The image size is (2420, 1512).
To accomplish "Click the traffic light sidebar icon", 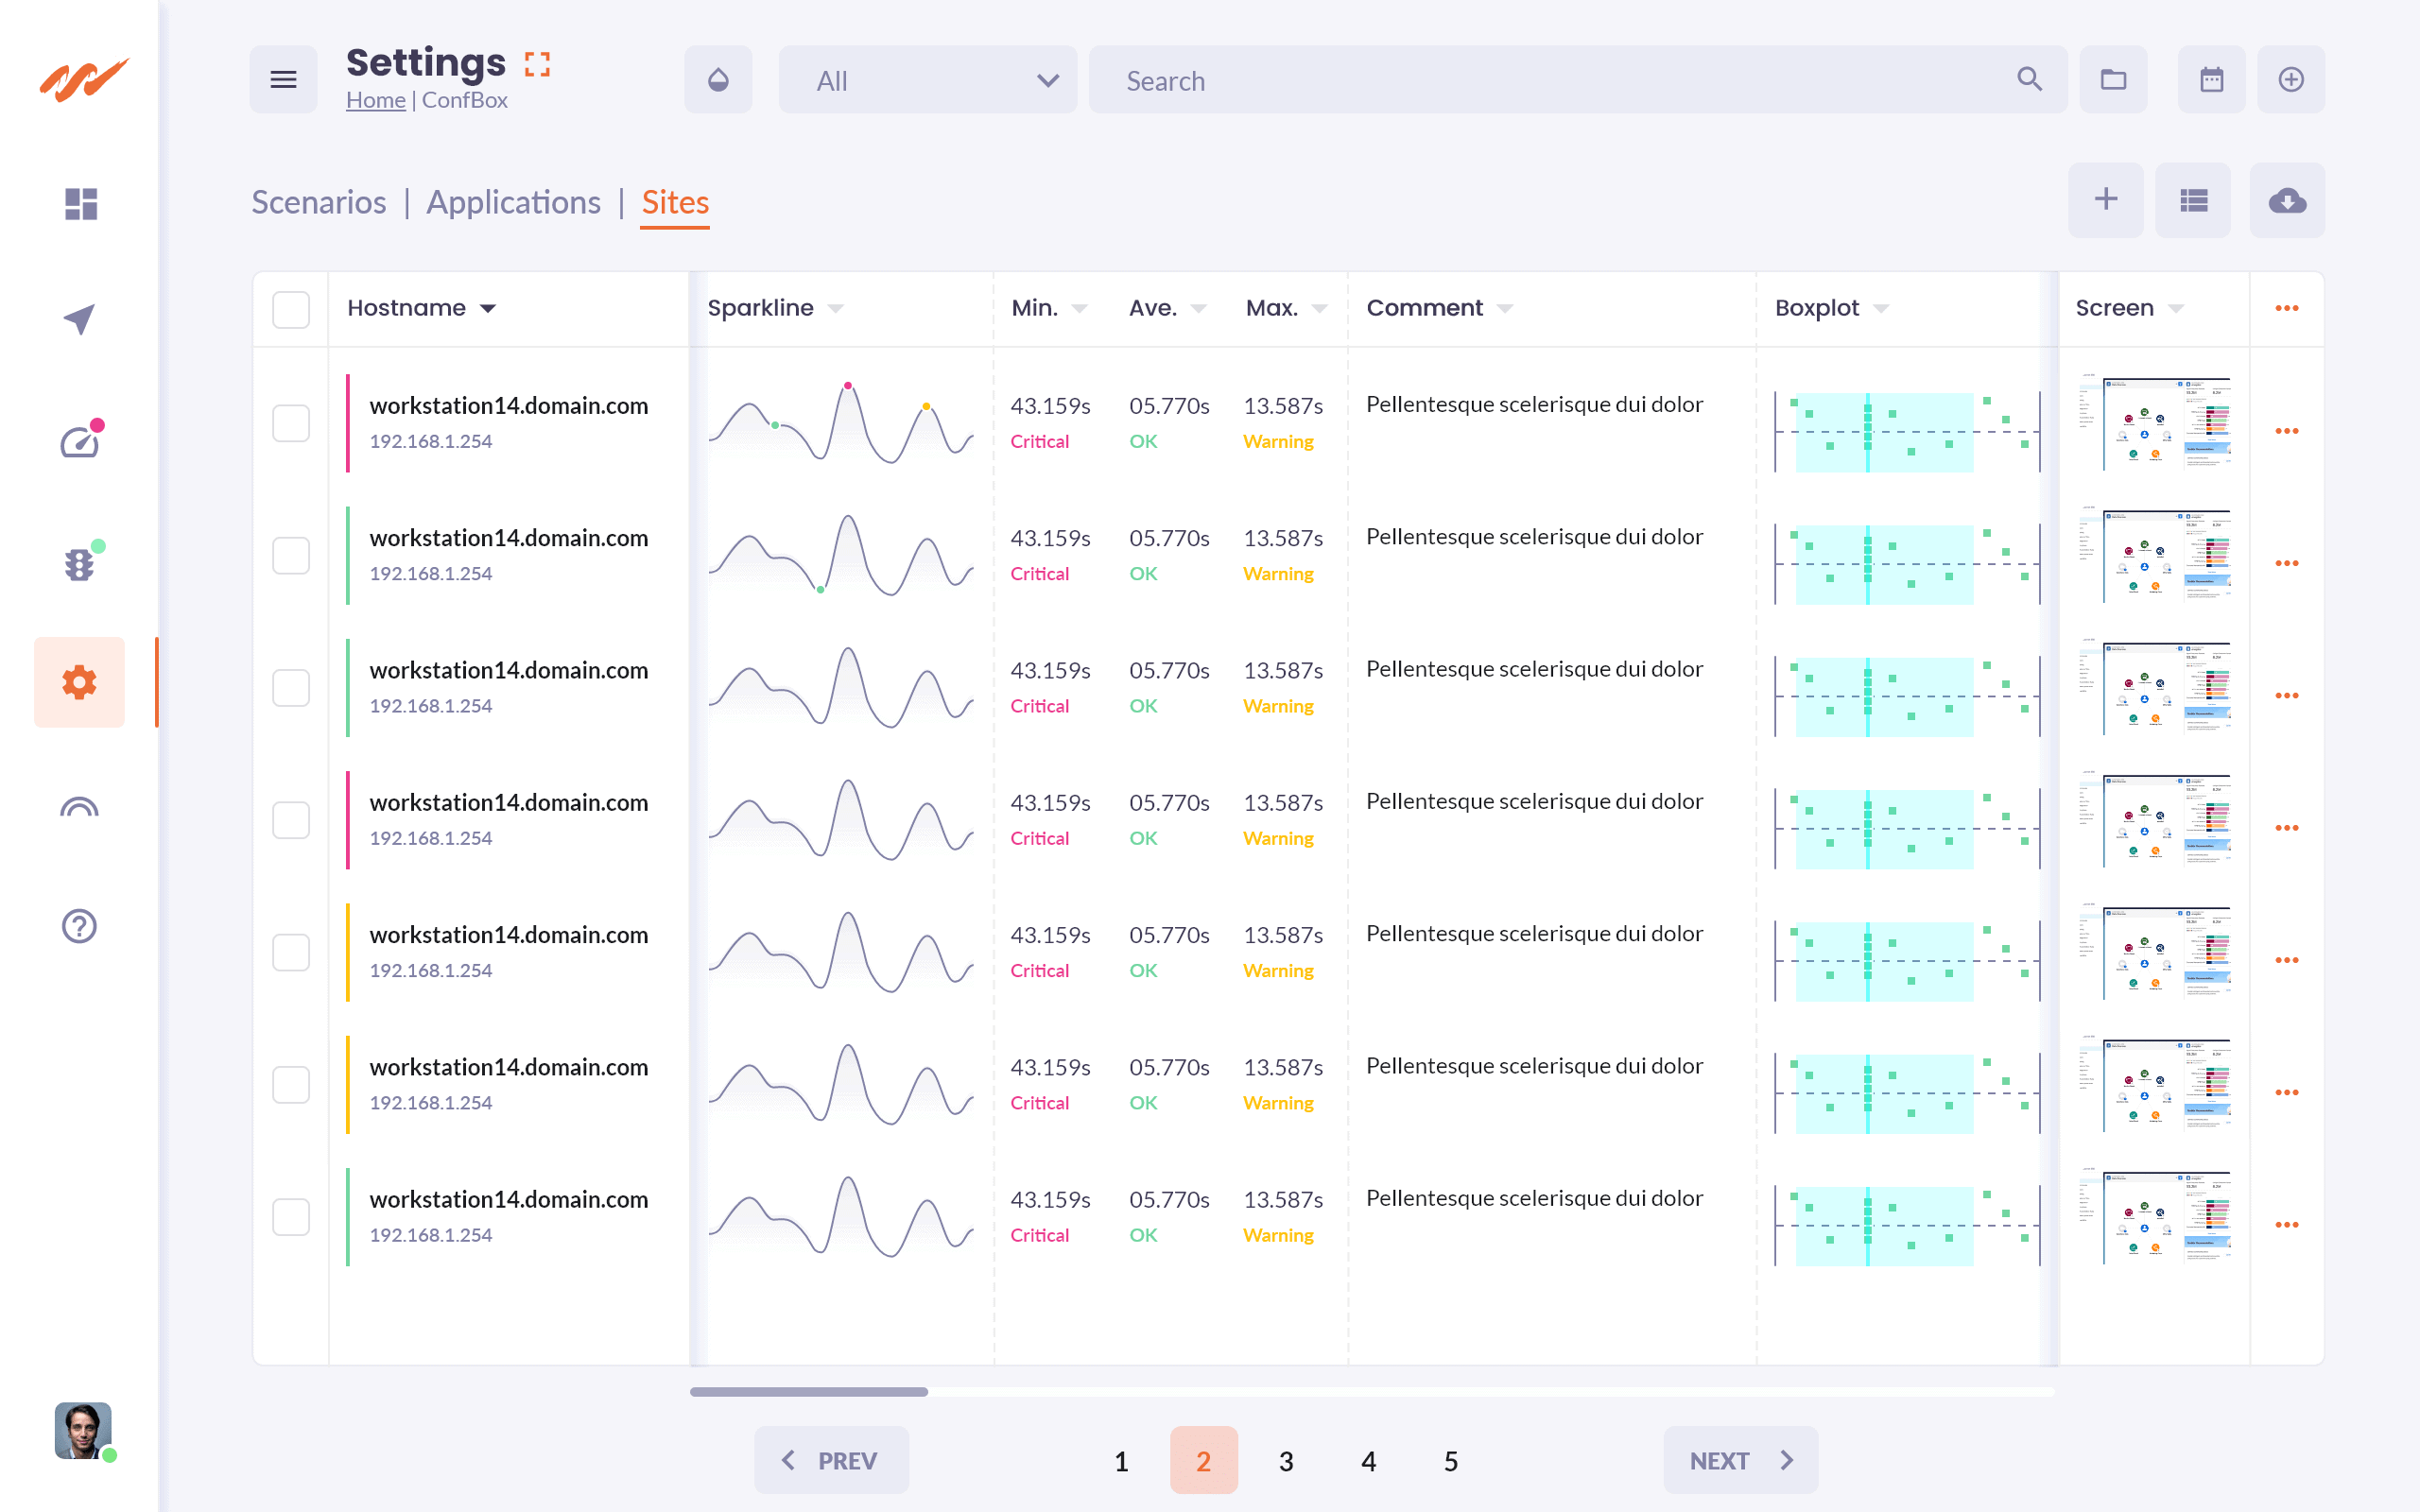I will (80, 564).
